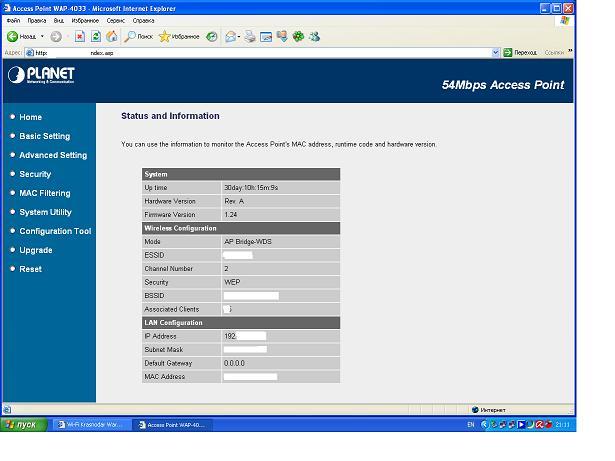The image size is (615, 461).
Task: Click the Mail icon in toolbar
Action: [232, 36]
